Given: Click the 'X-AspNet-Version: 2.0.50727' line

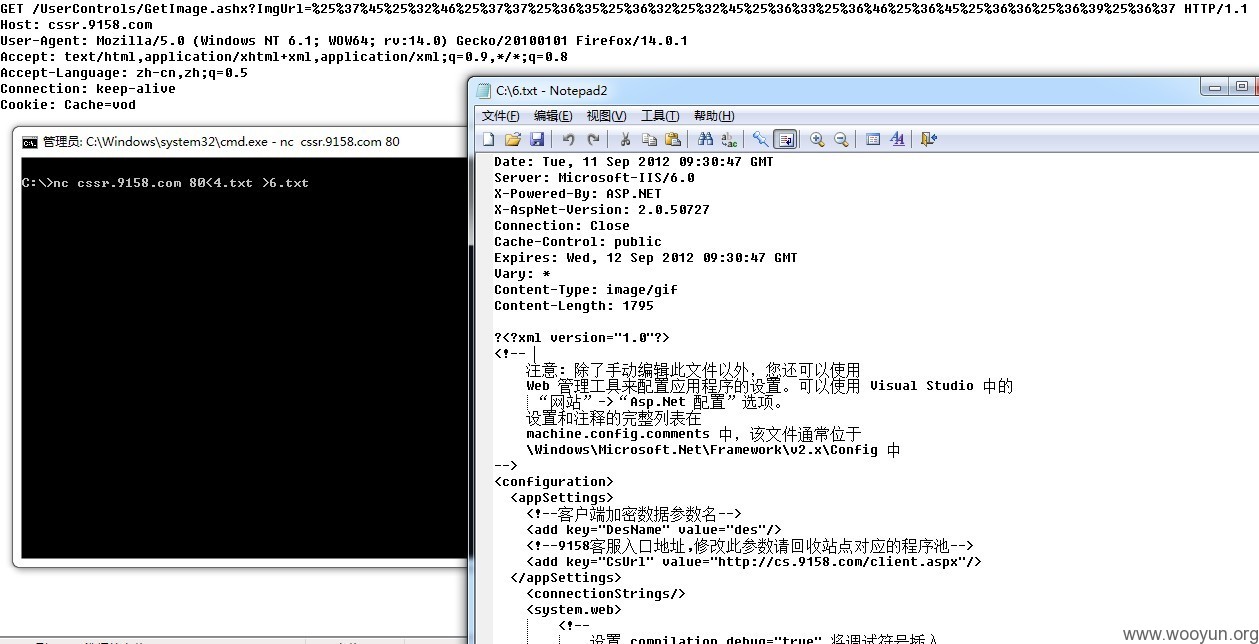Looking at the screenshot, I should 602,210.
